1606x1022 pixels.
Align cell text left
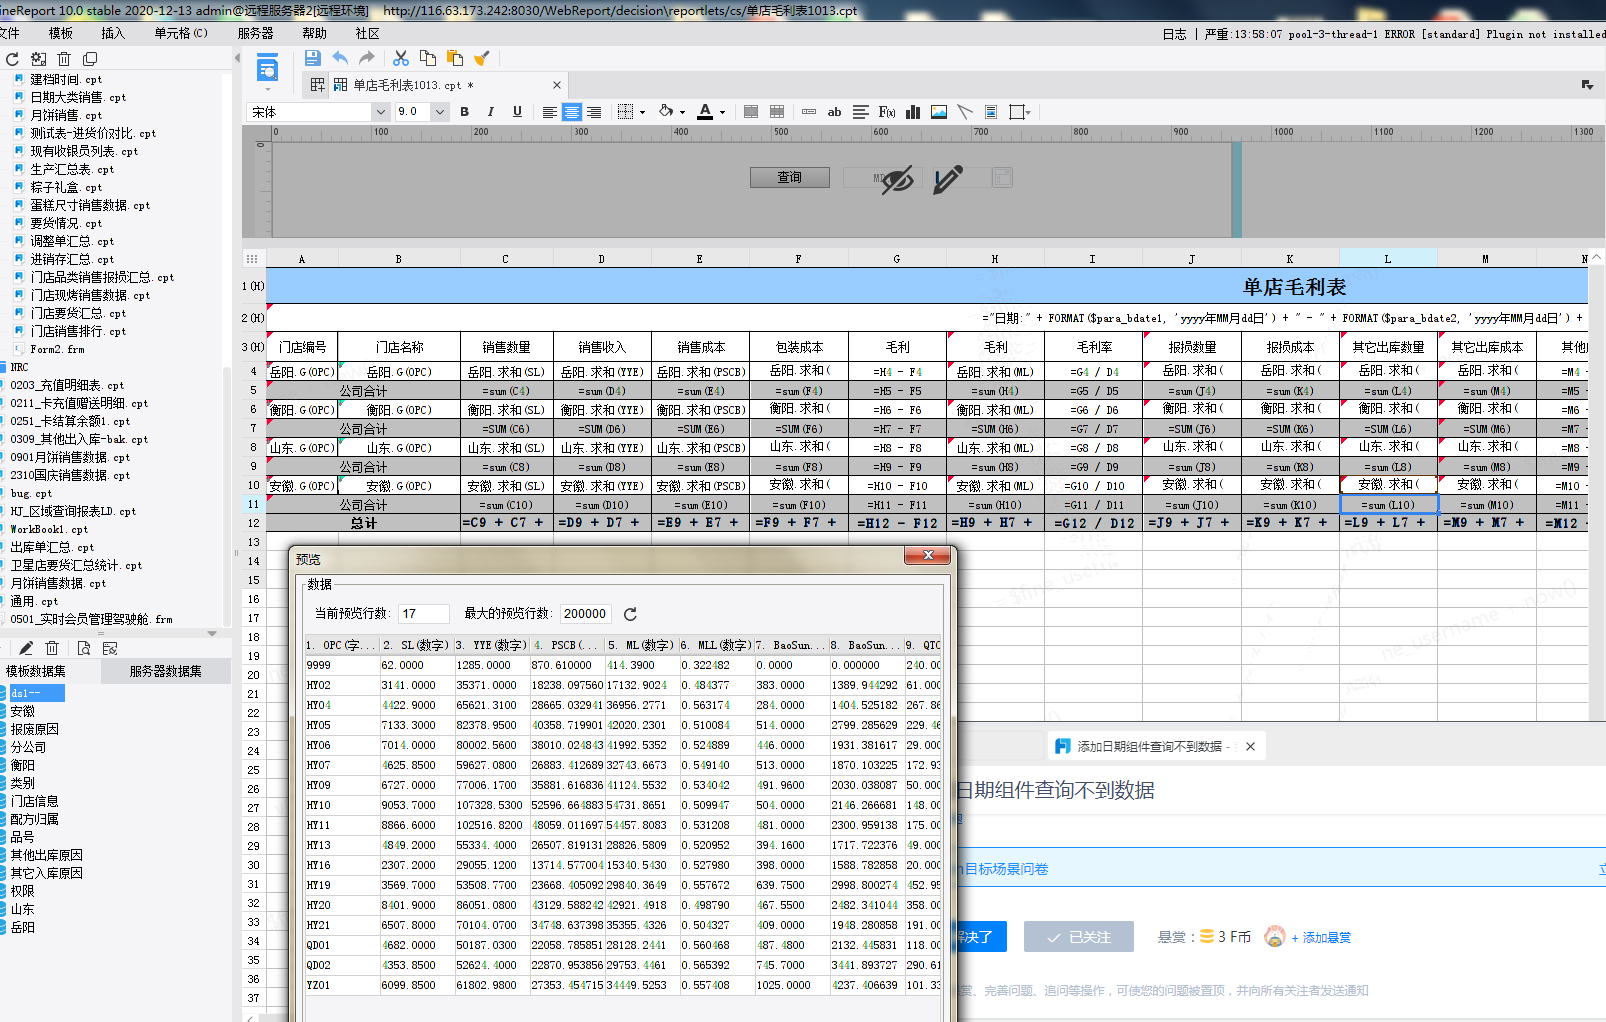click(549, 112)
